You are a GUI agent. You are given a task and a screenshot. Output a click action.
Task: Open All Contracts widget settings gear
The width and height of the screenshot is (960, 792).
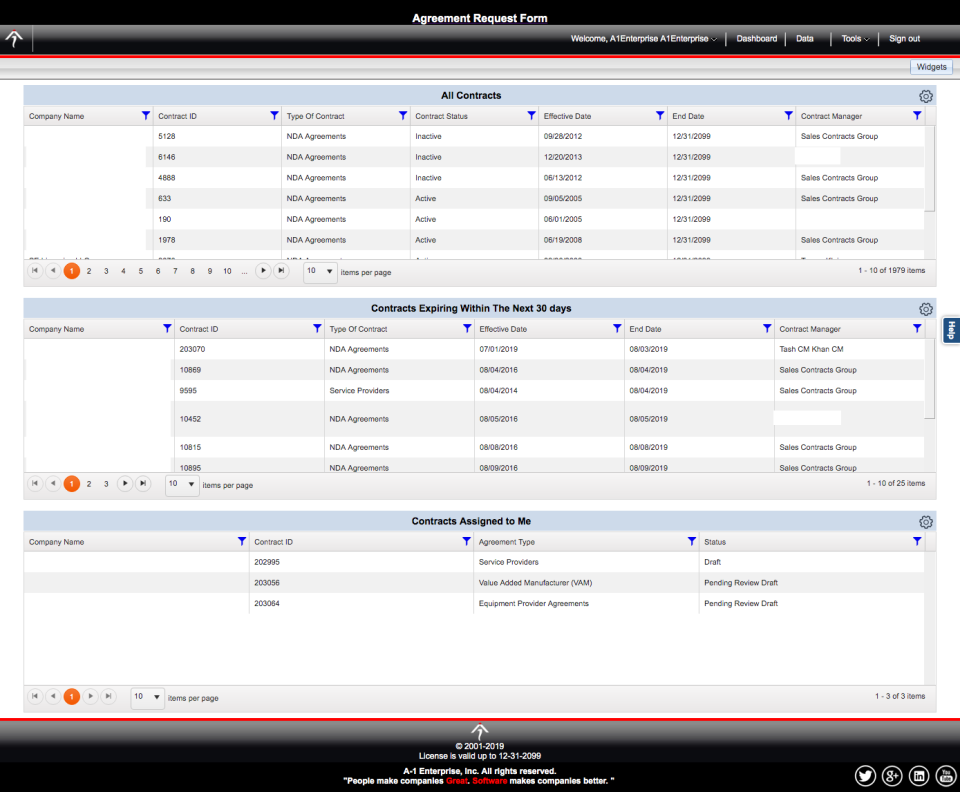pyautogui.click(x=925, y=96)
